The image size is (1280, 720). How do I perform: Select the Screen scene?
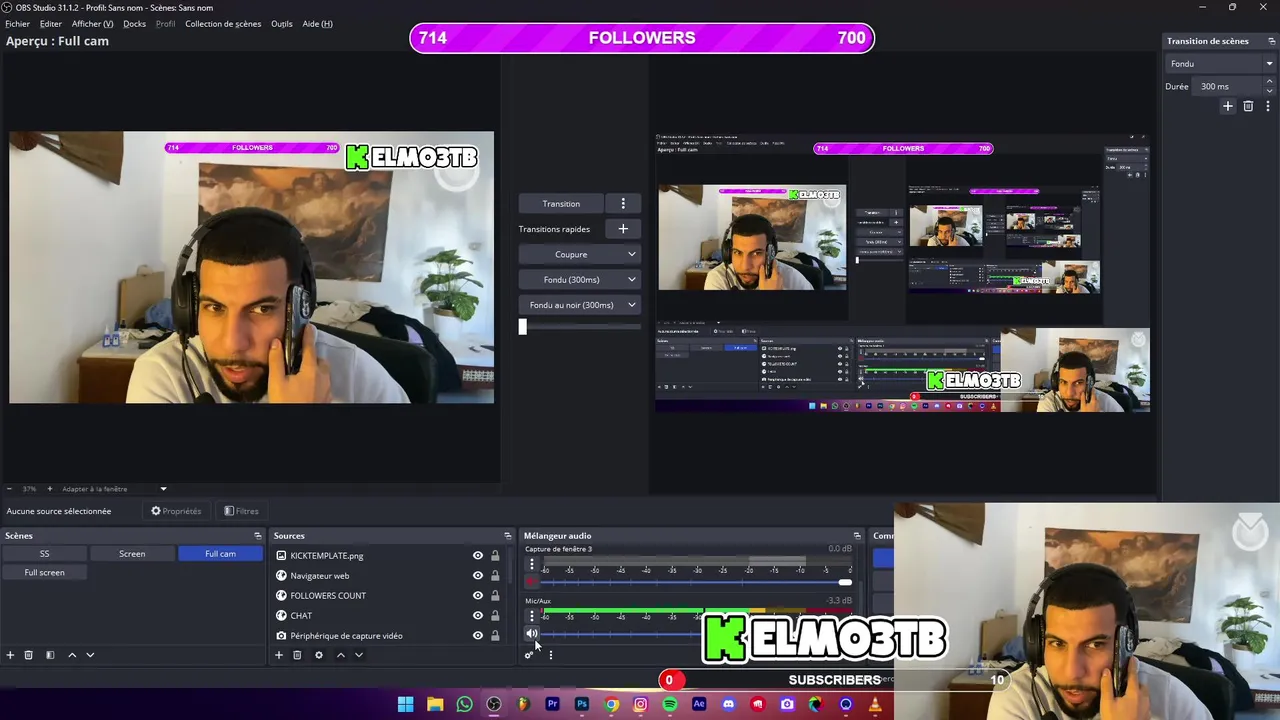[x=132, y=554]
